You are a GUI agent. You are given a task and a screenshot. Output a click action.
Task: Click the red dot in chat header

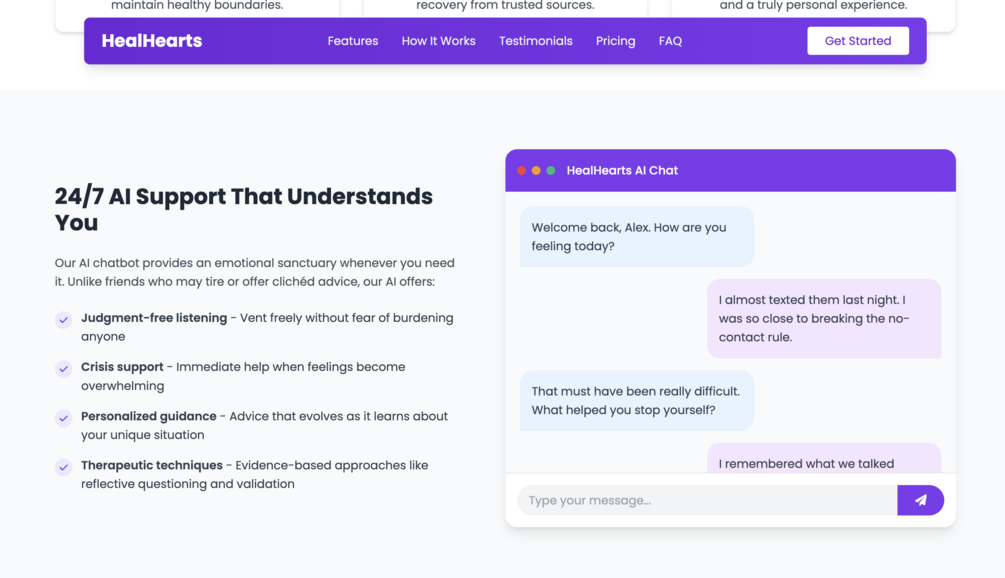point(521,171)
